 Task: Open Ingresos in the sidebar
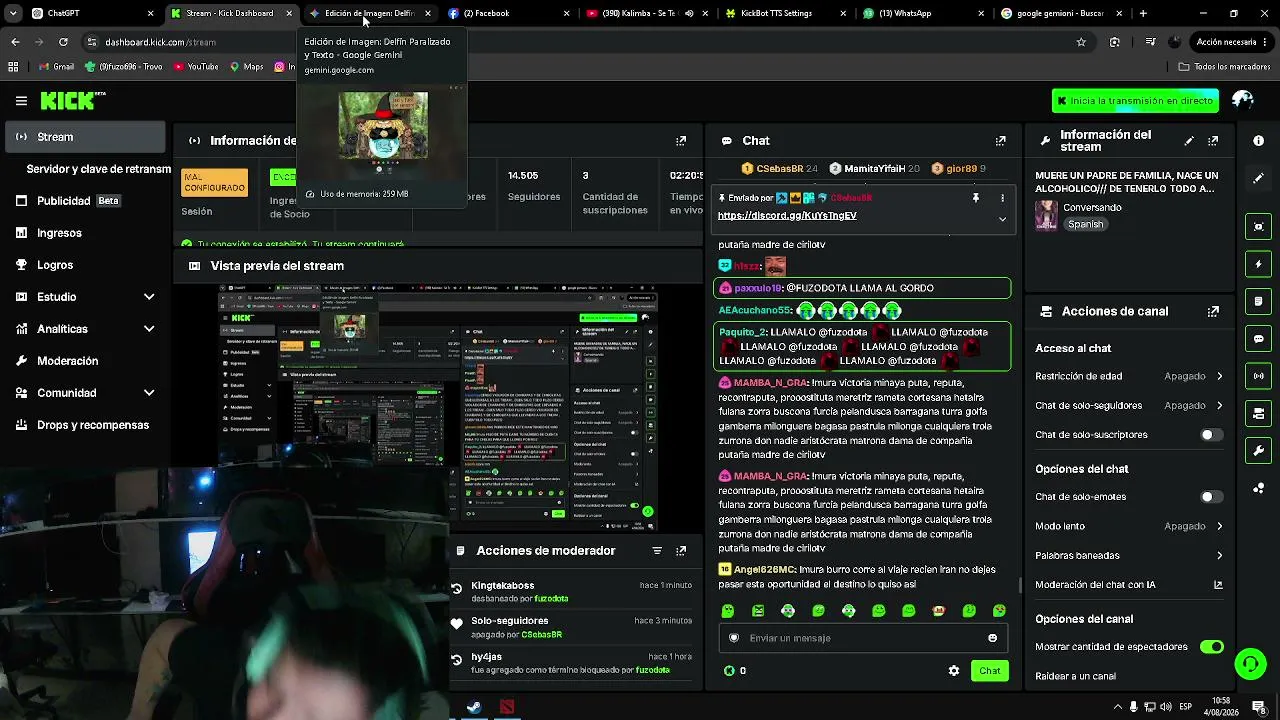point(85,233)
